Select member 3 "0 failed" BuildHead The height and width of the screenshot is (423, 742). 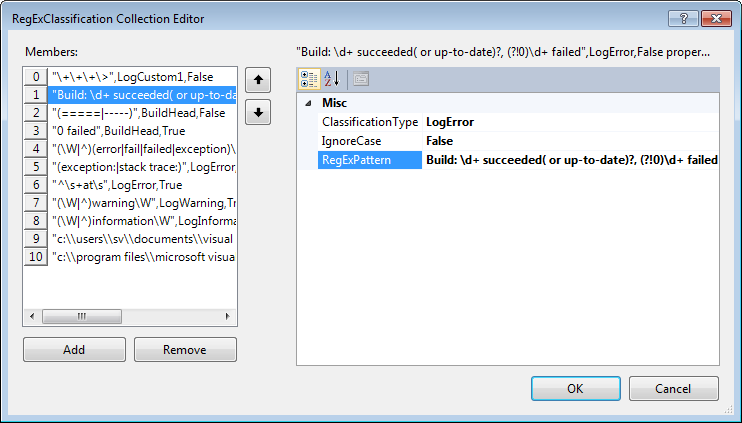coord(140,130)
